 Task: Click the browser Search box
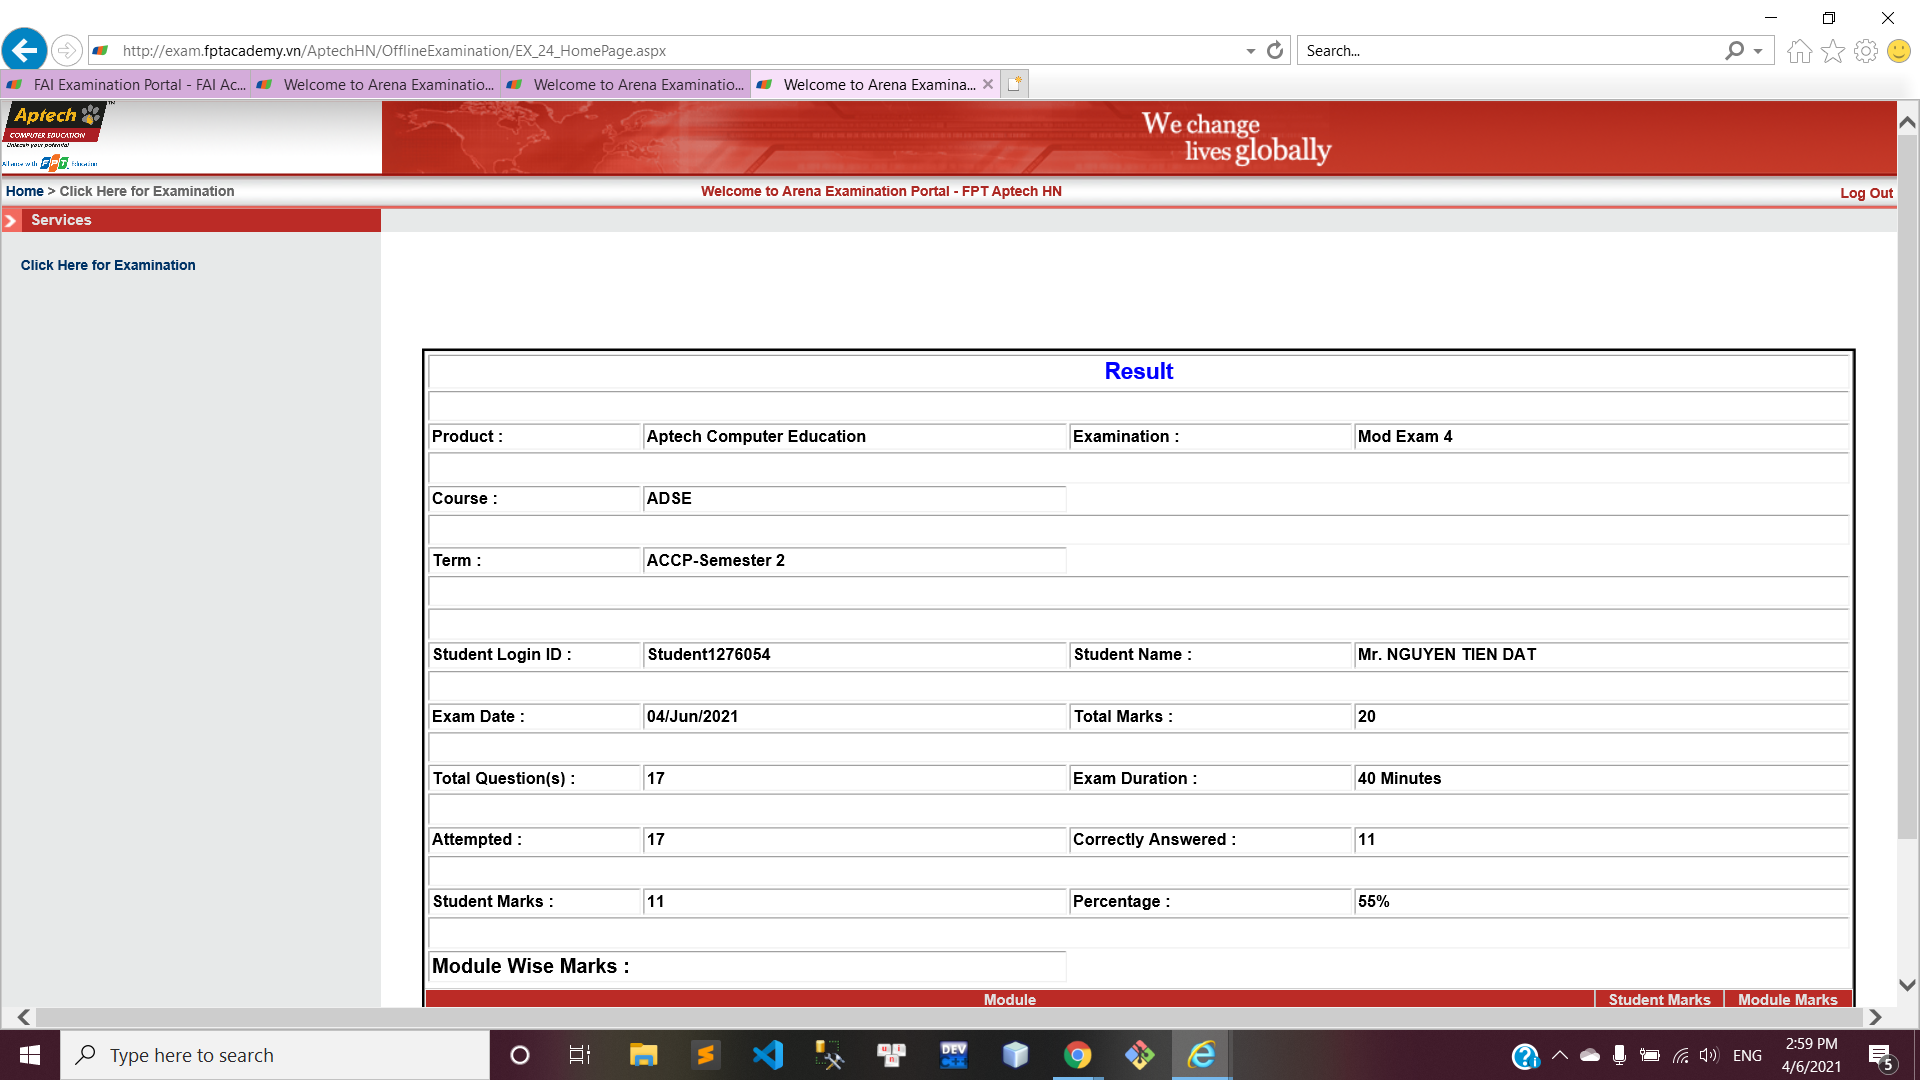1510,50
